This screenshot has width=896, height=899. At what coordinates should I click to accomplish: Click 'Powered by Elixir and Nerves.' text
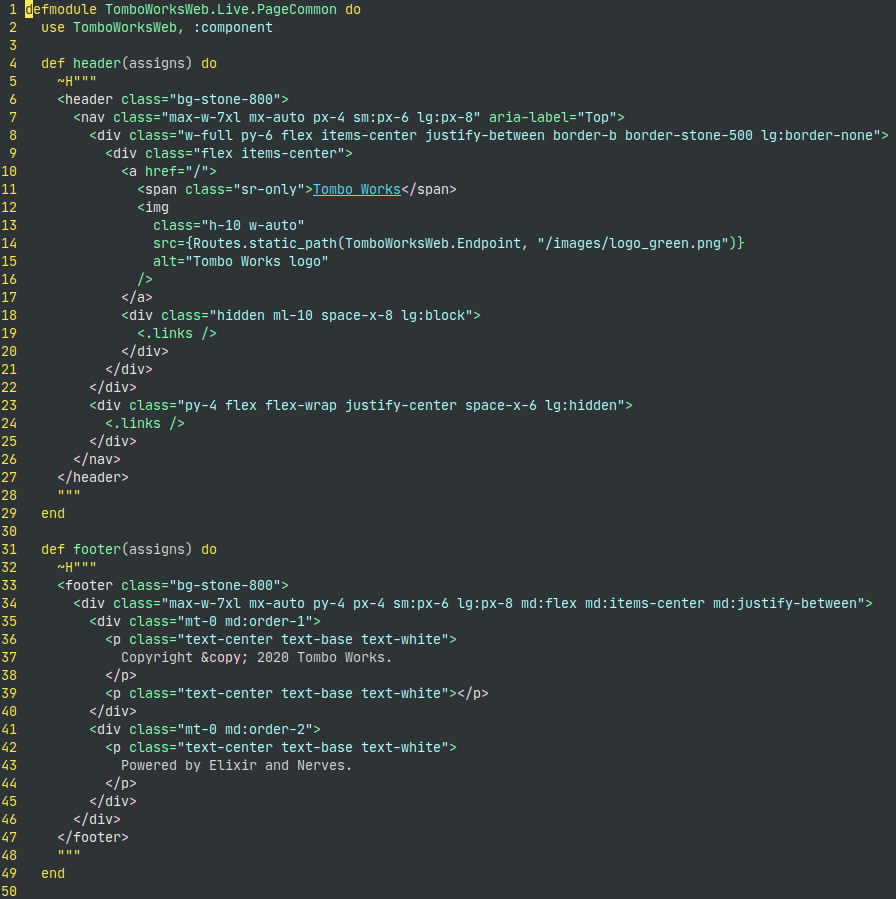click(236, 765)
